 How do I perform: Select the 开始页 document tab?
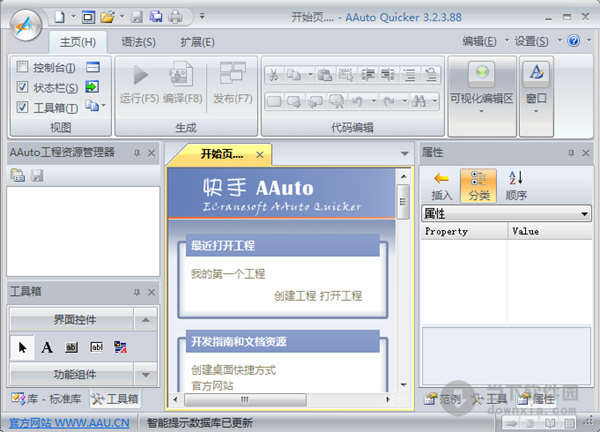[222, 154]
